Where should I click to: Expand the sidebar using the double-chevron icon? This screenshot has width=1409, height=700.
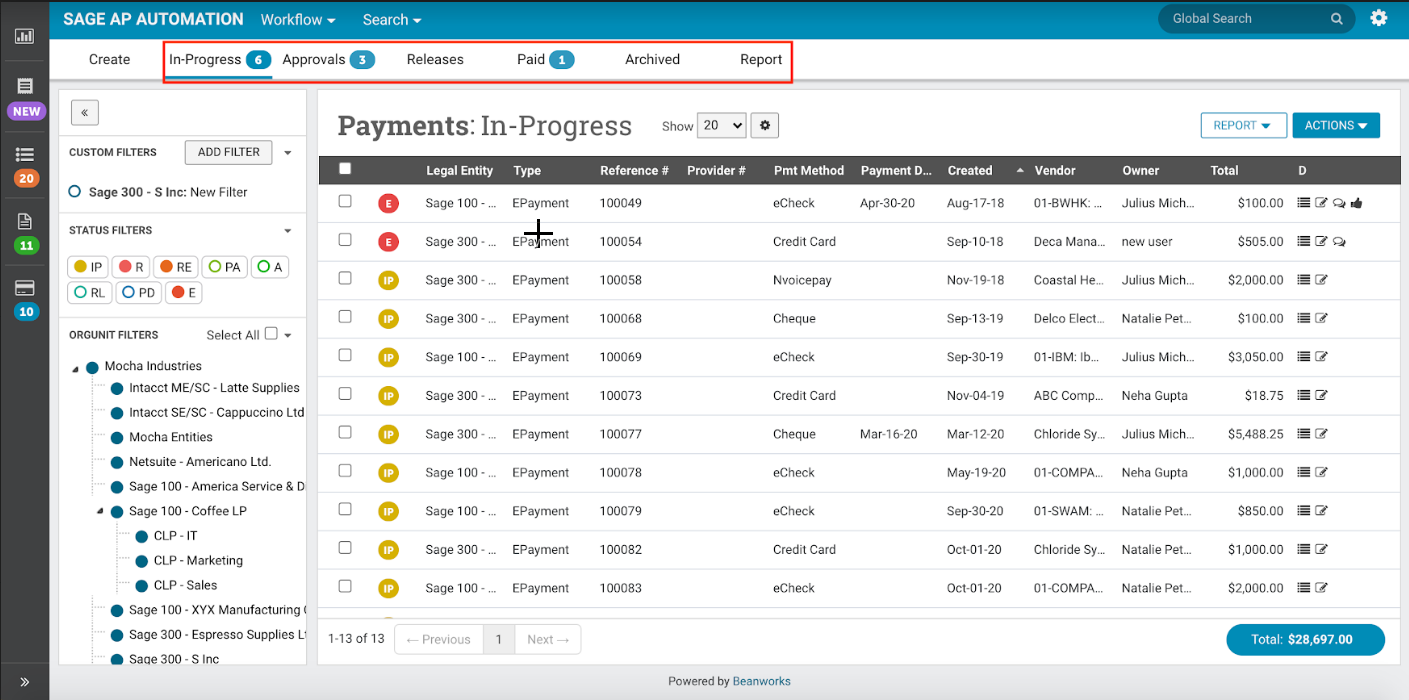pos(25,682)
